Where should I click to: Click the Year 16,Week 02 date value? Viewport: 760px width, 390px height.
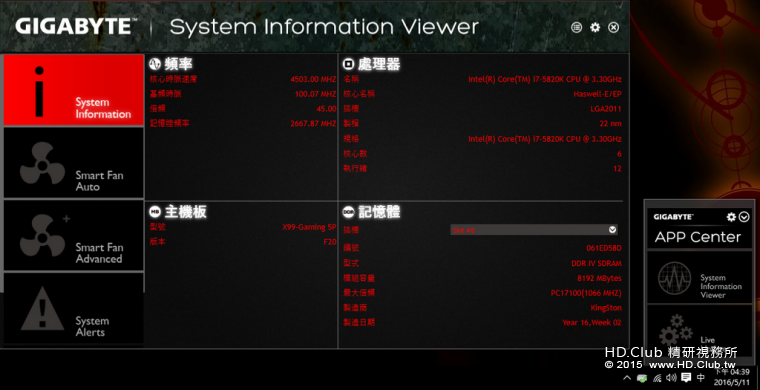pos(592,323)
